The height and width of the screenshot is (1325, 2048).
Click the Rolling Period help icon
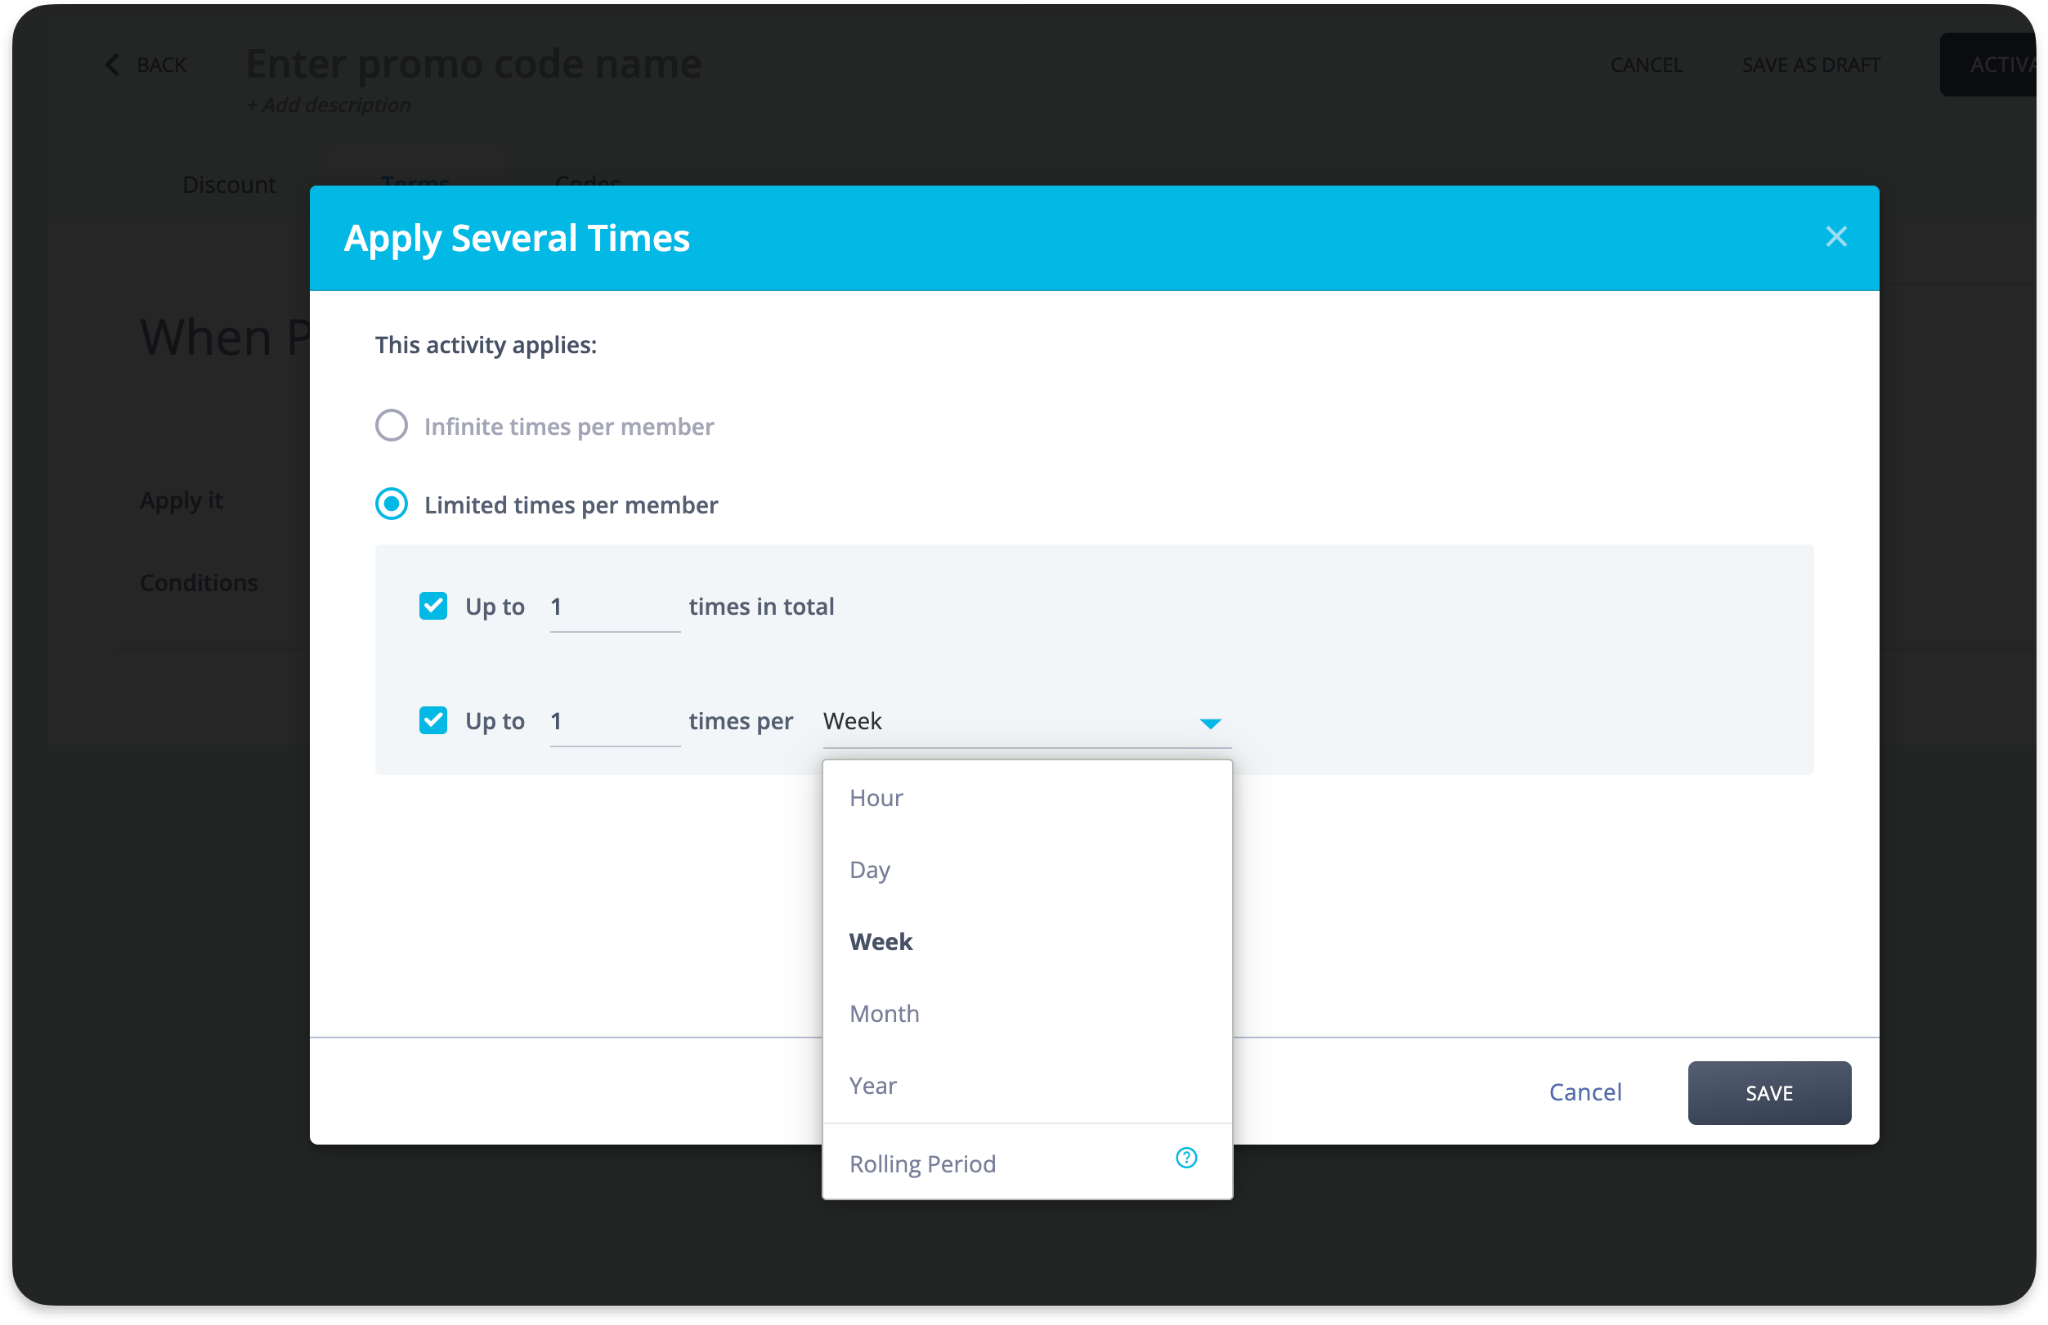(x=1186, y=1158)
